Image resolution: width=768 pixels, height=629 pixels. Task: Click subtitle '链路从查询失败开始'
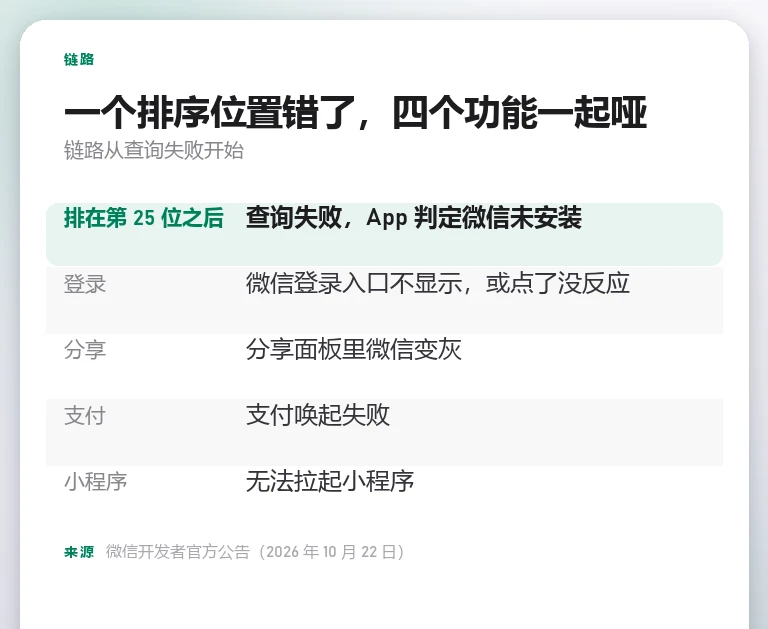(x=154, y=150)
